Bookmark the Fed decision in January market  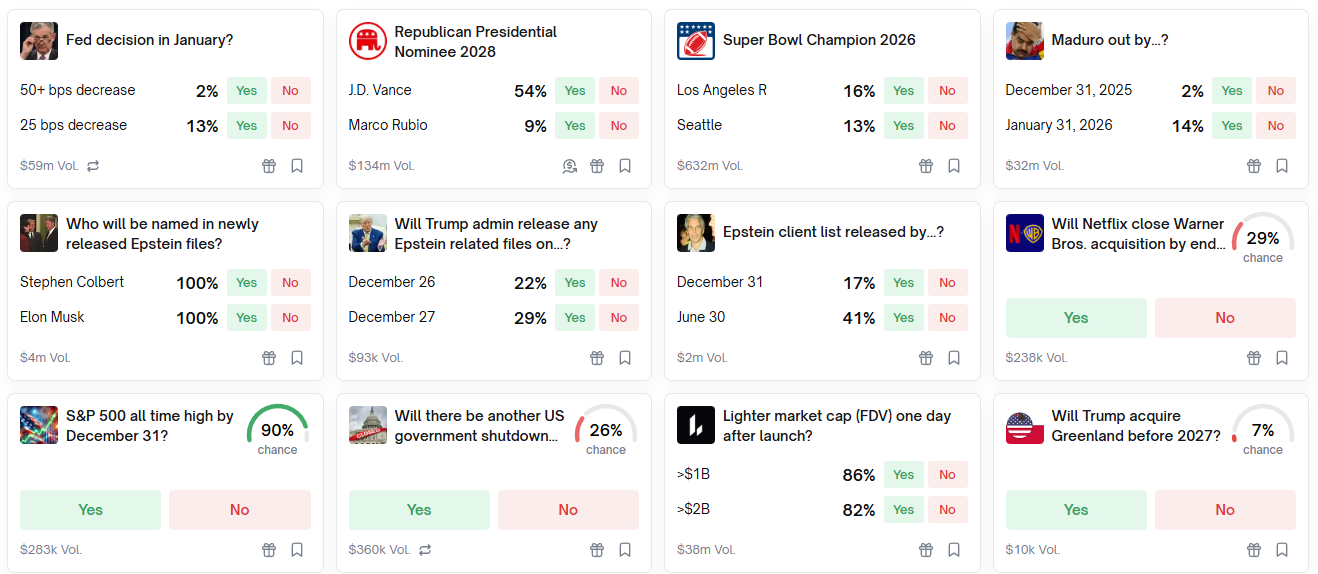coord(297,166)
